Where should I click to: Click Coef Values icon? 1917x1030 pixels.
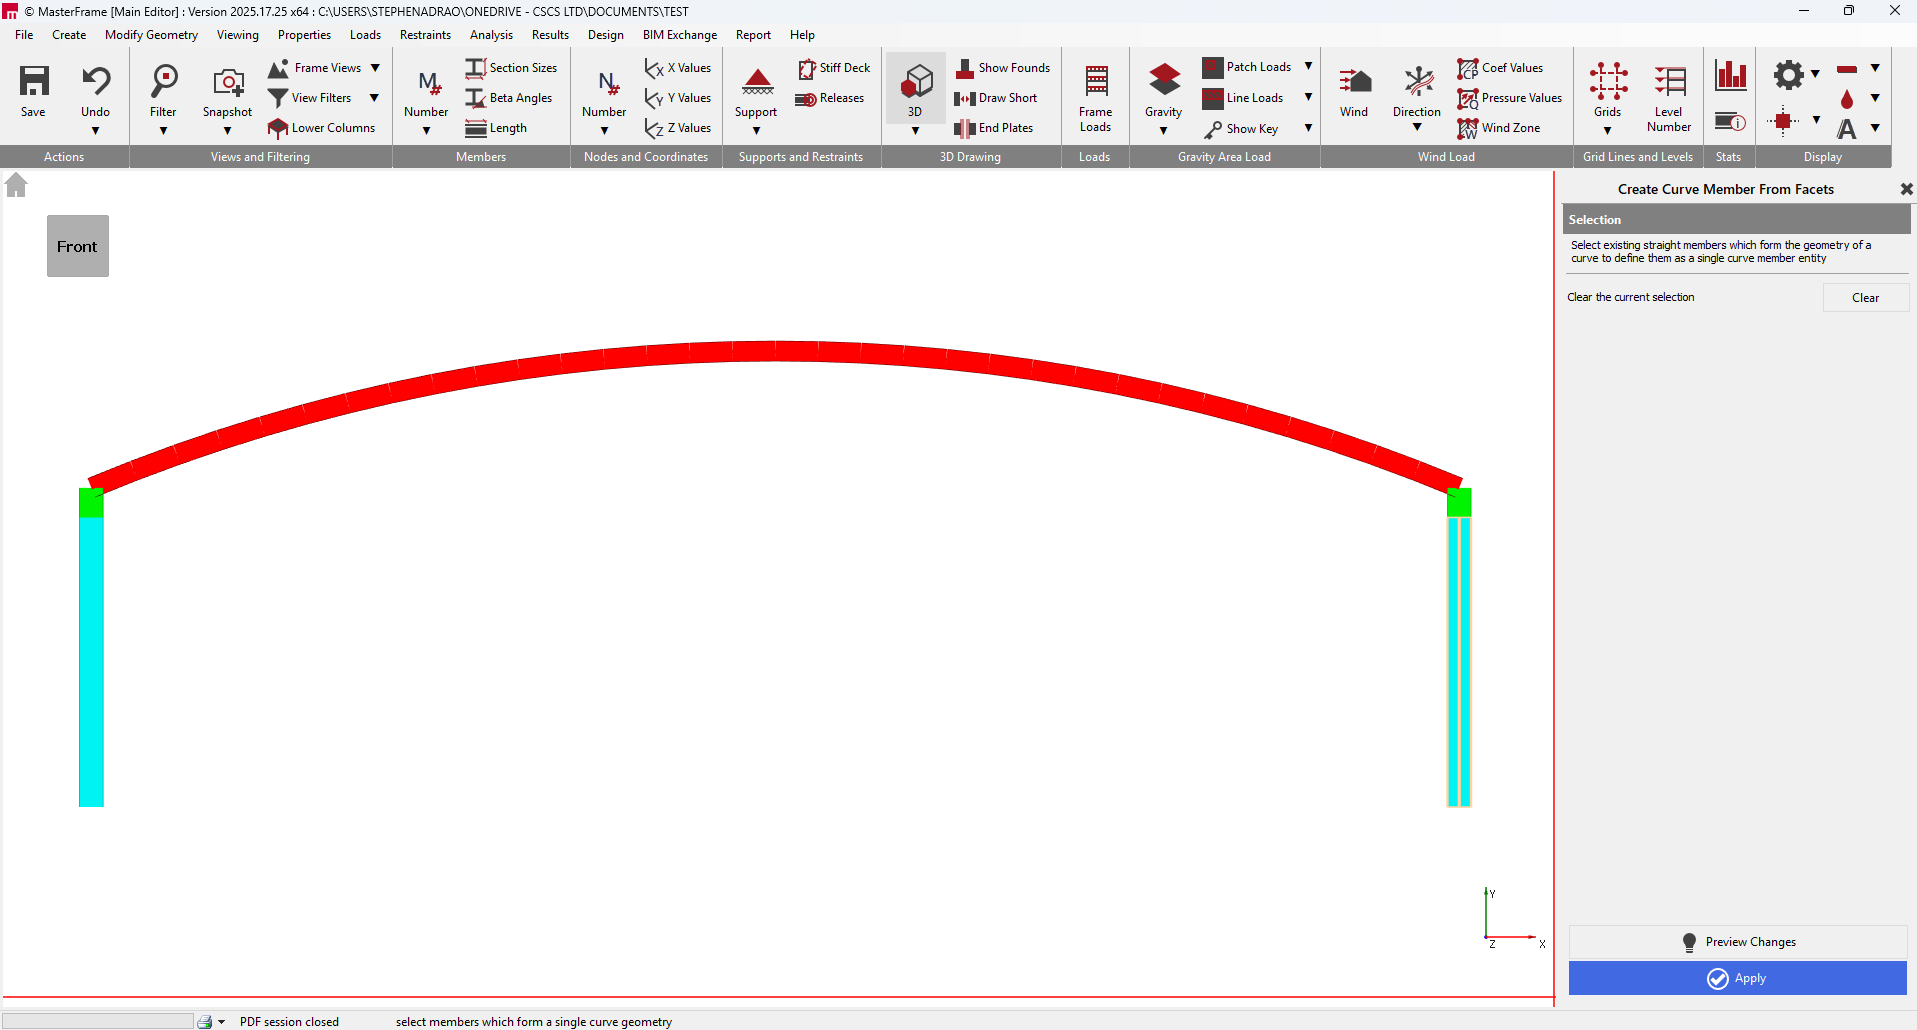click(x=1500, y=68)
